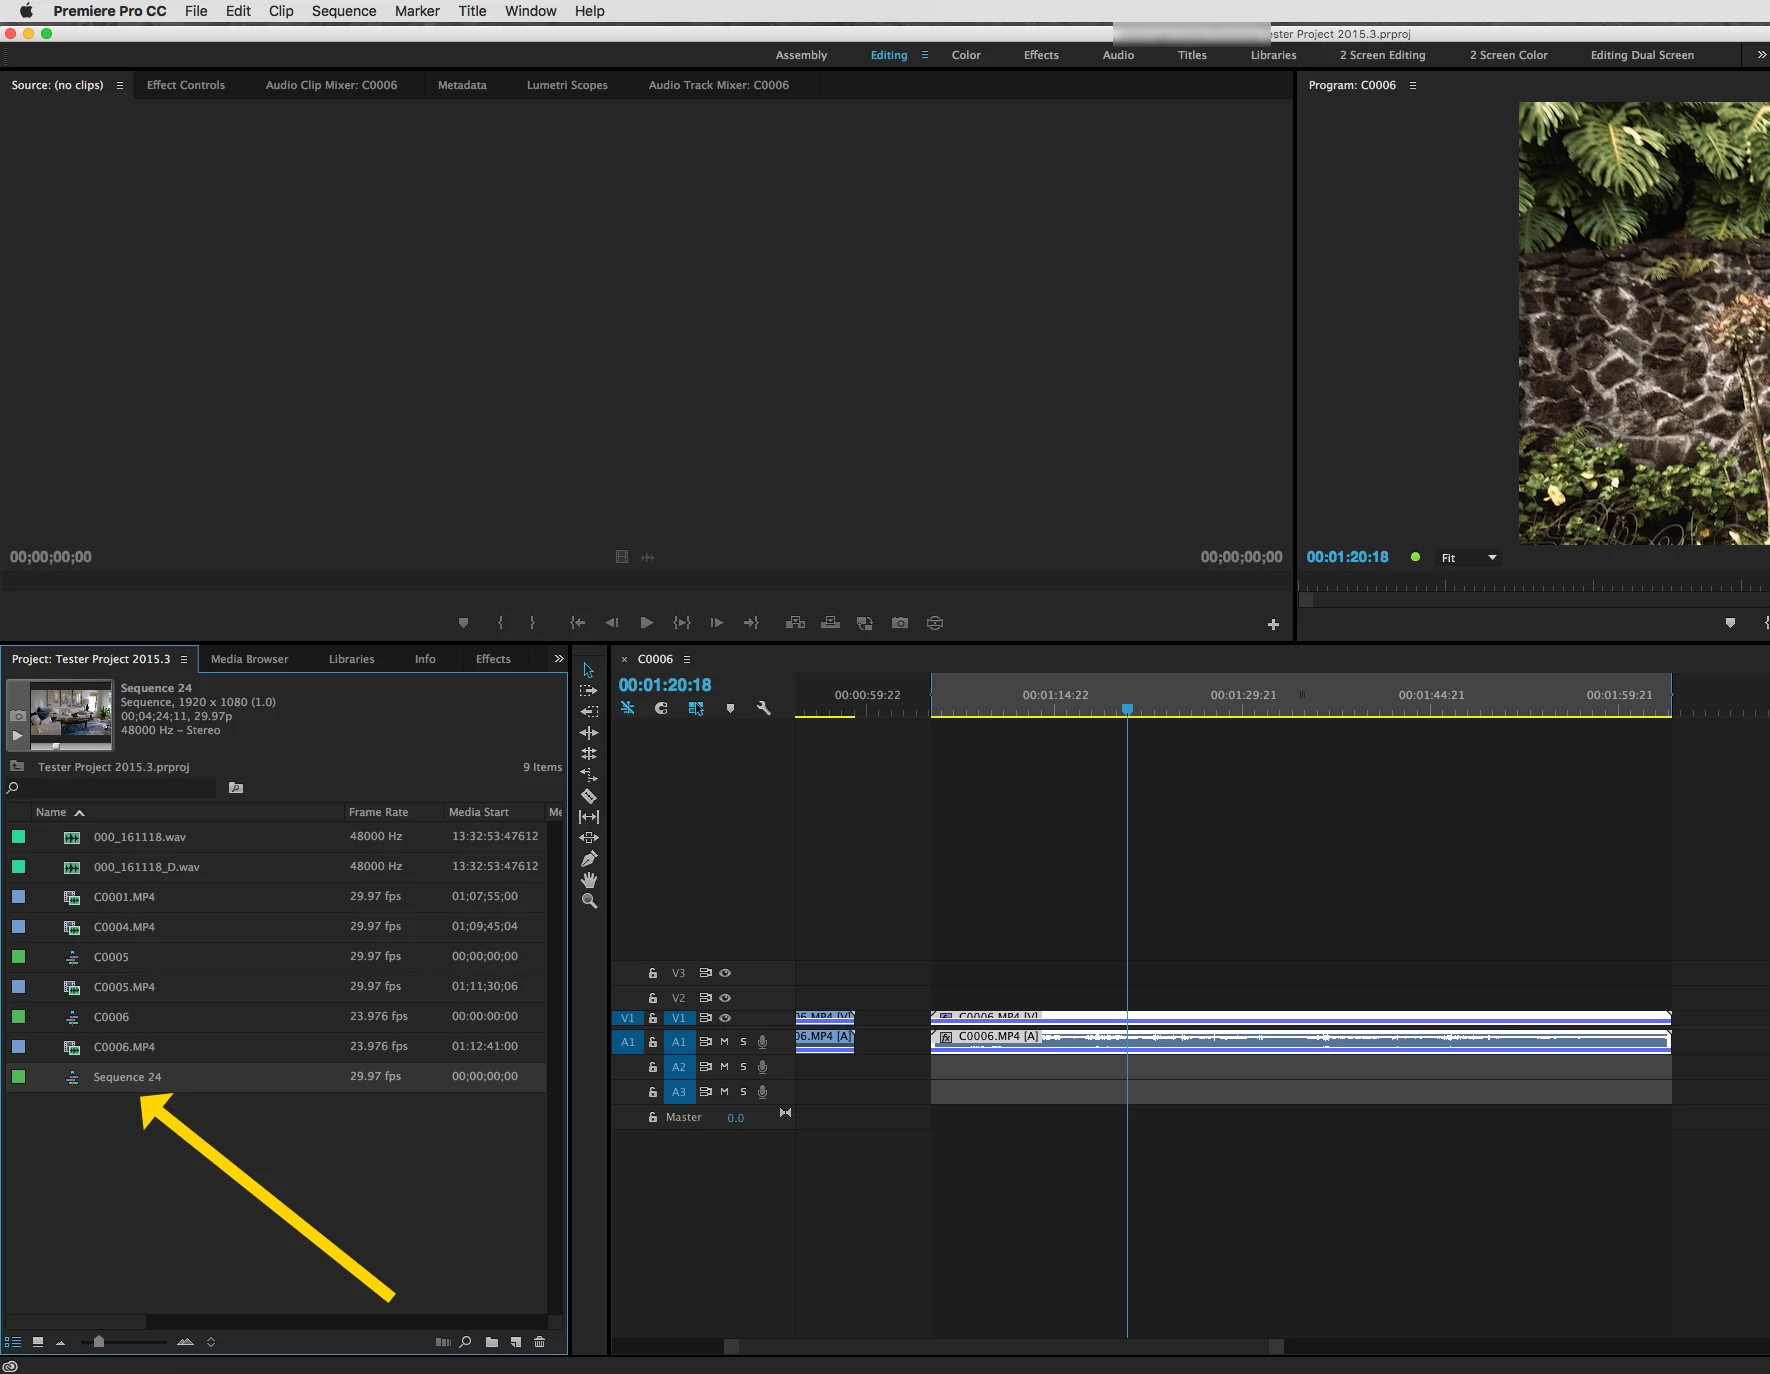Open the Fit zoom level dropdown
This screenshot has width=1770, height=1374.
click(x=1469, y=558)
